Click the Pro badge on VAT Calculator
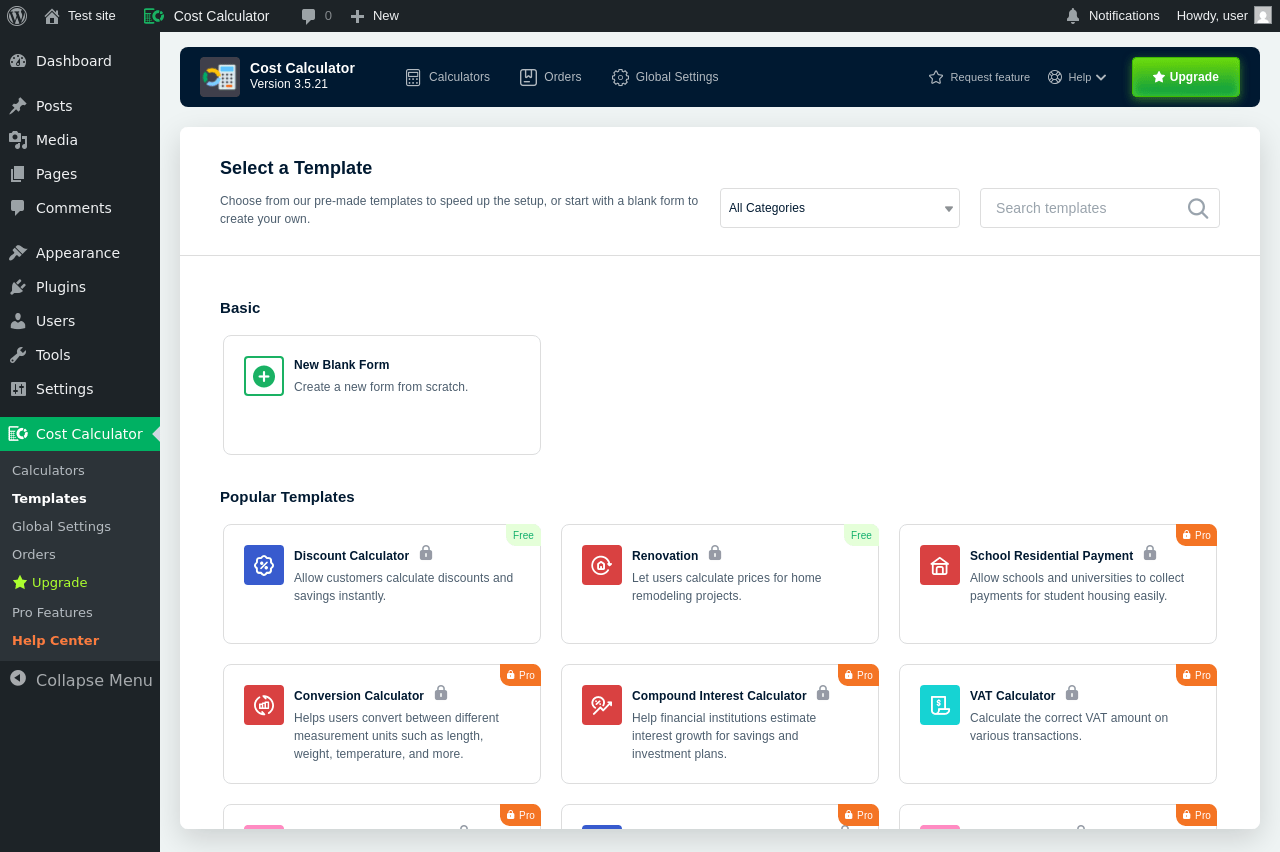 click(x=1196, y=675)
